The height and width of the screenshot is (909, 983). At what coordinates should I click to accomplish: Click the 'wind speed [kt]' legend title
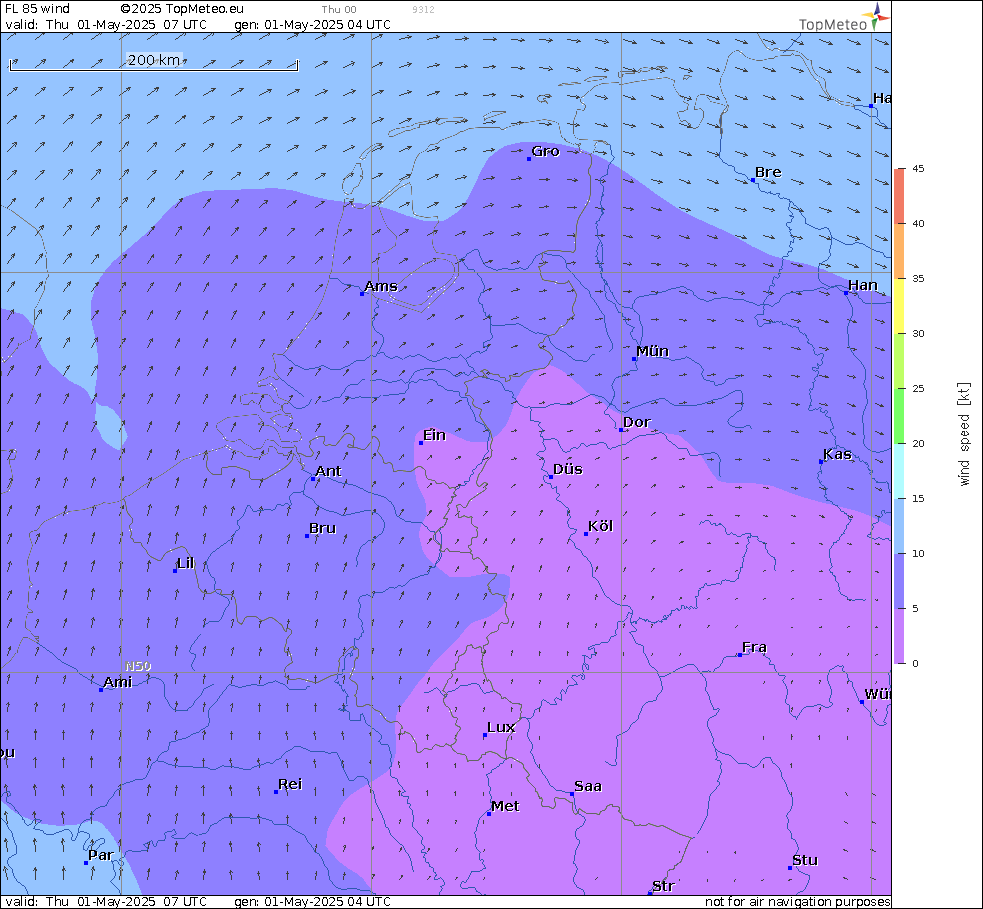[964, 434]
